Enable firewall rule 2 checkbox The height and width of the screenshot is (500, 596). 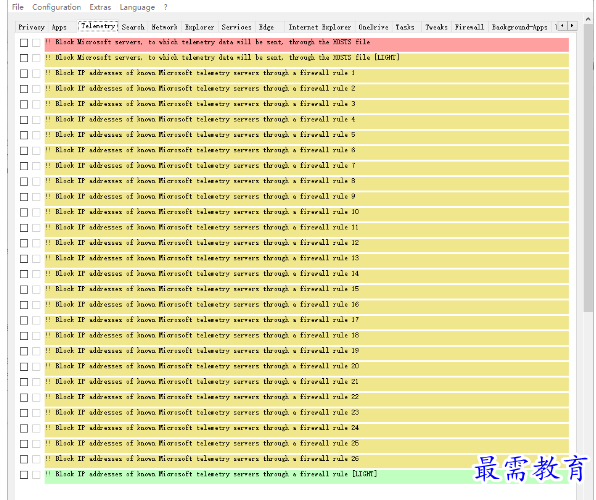24,89
